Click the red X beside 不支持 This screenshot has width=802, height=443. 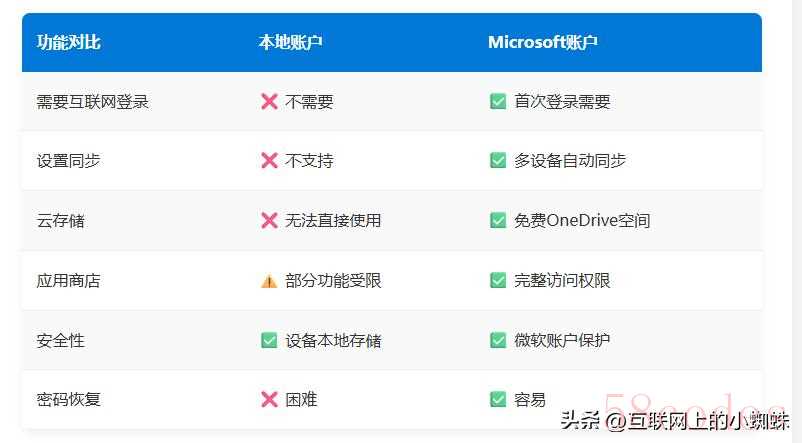pyautogui.click(x=269, y=161)
